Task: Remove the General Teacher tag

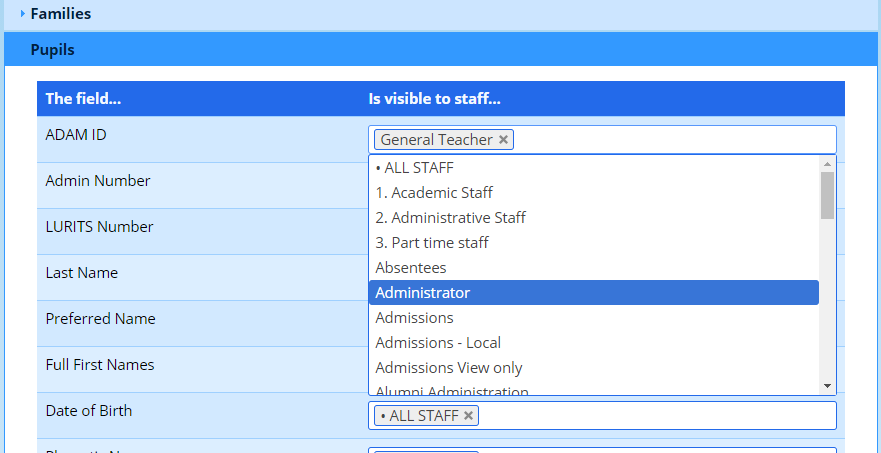Action: coord(503,140)
